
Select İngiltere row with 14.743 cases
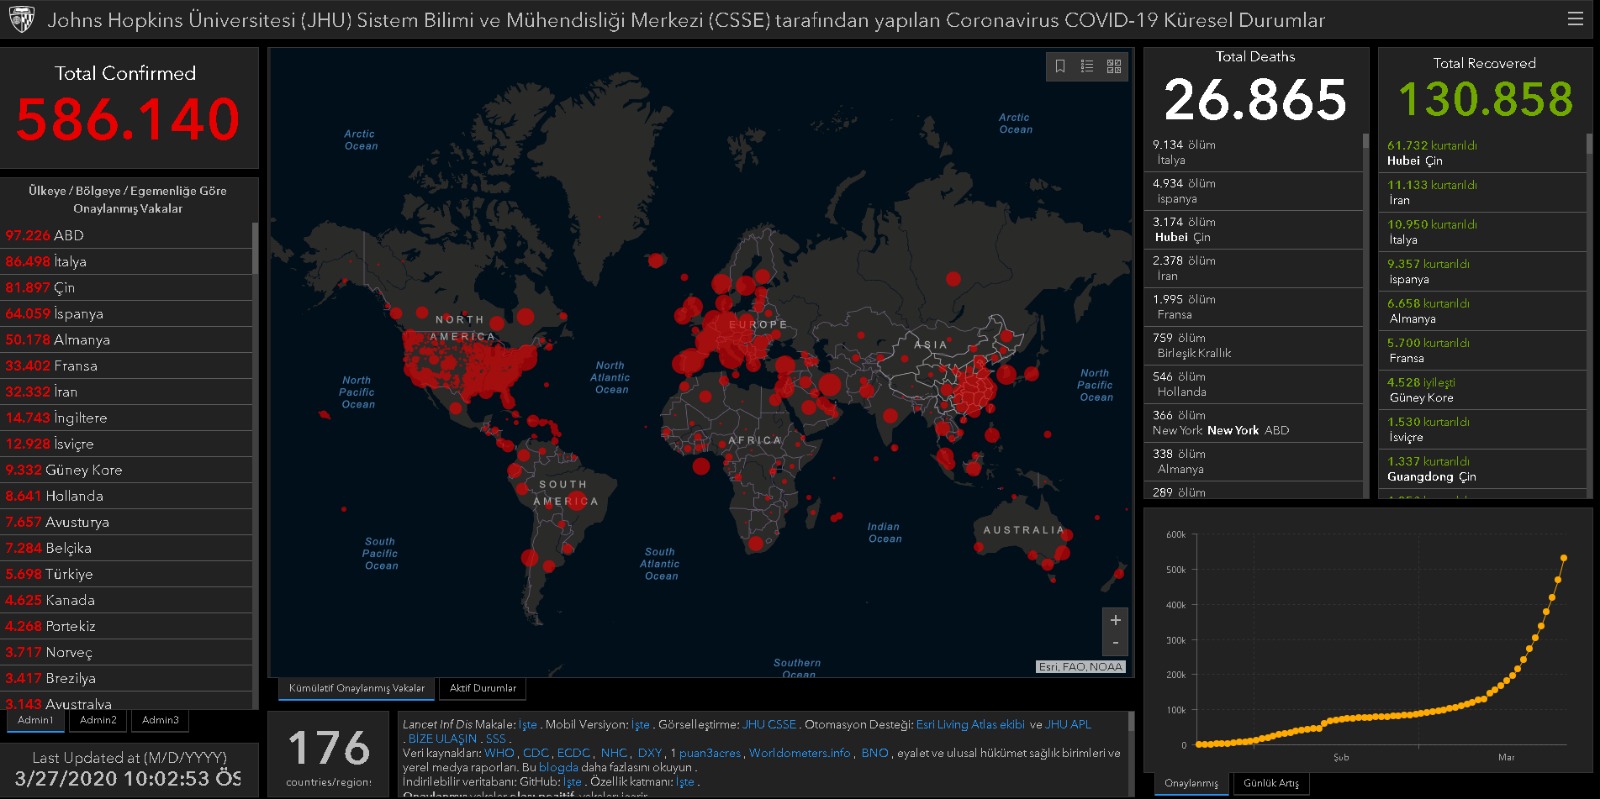pyautogui.click(x=126, y=417)
